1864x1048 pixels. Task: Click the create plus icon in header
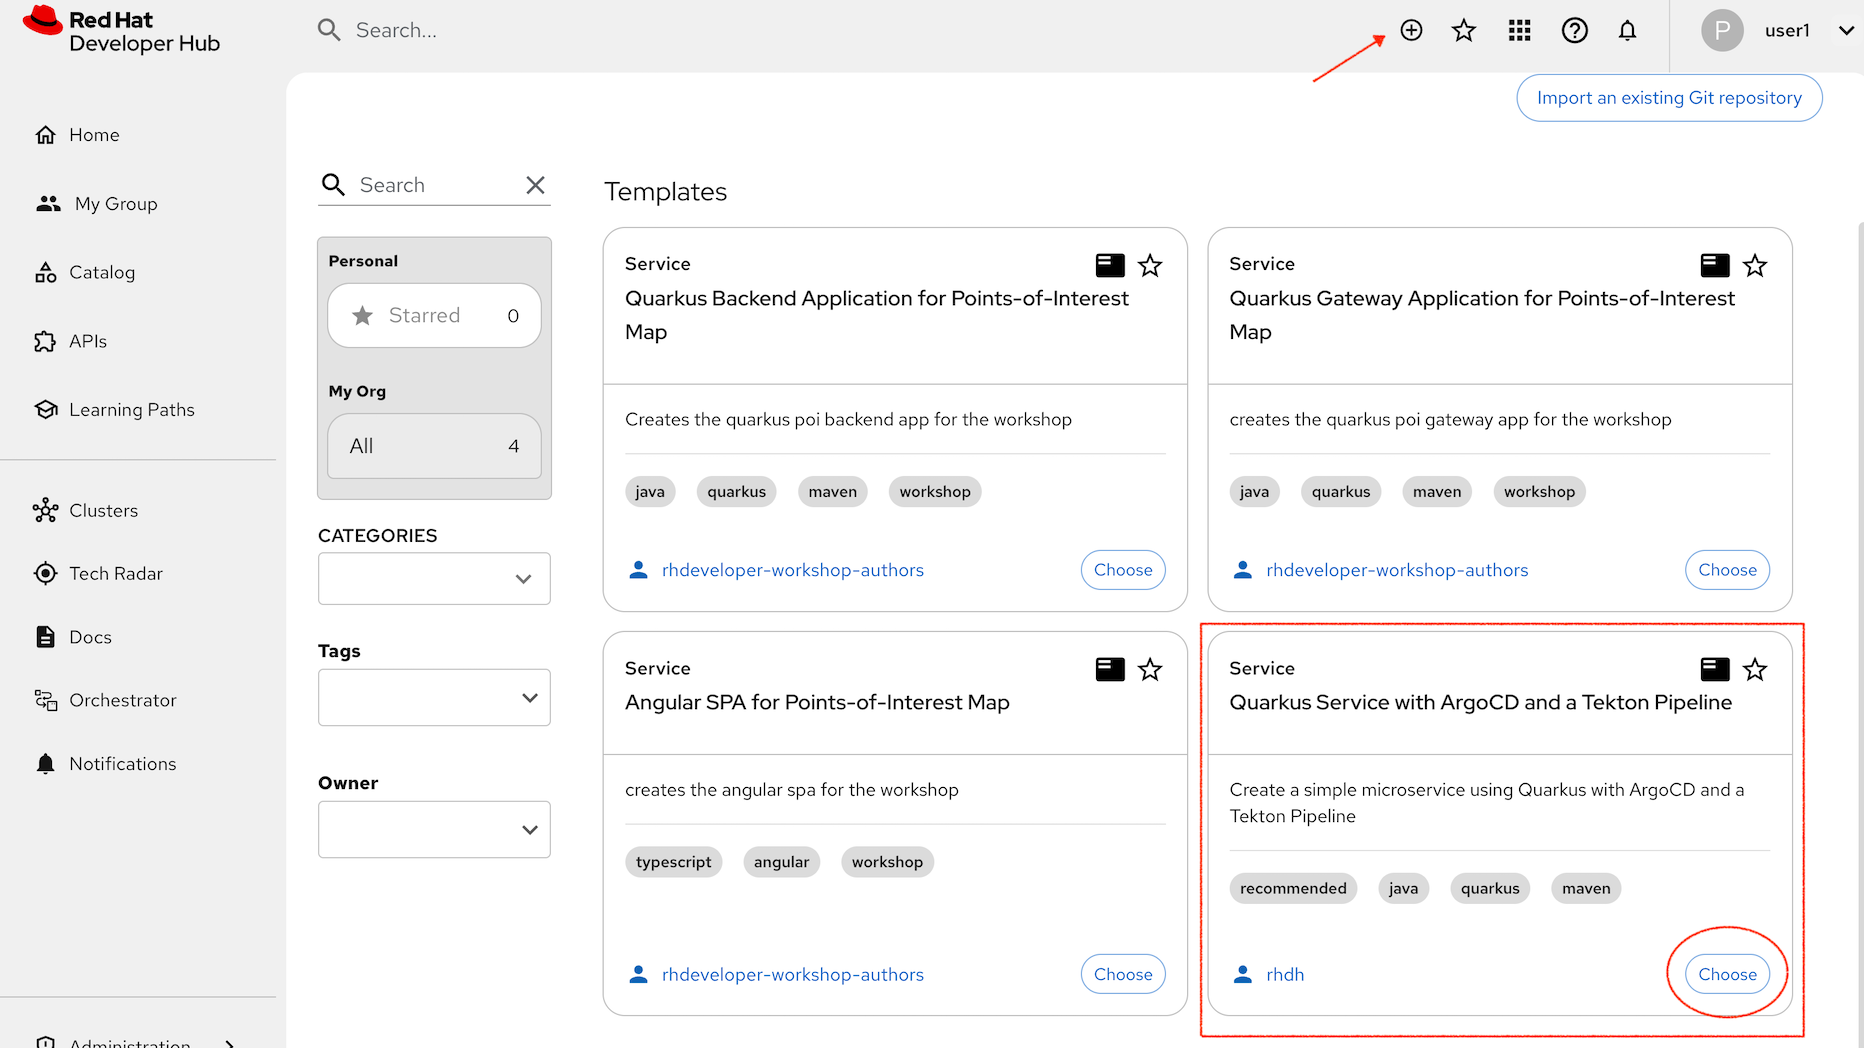1411,30
